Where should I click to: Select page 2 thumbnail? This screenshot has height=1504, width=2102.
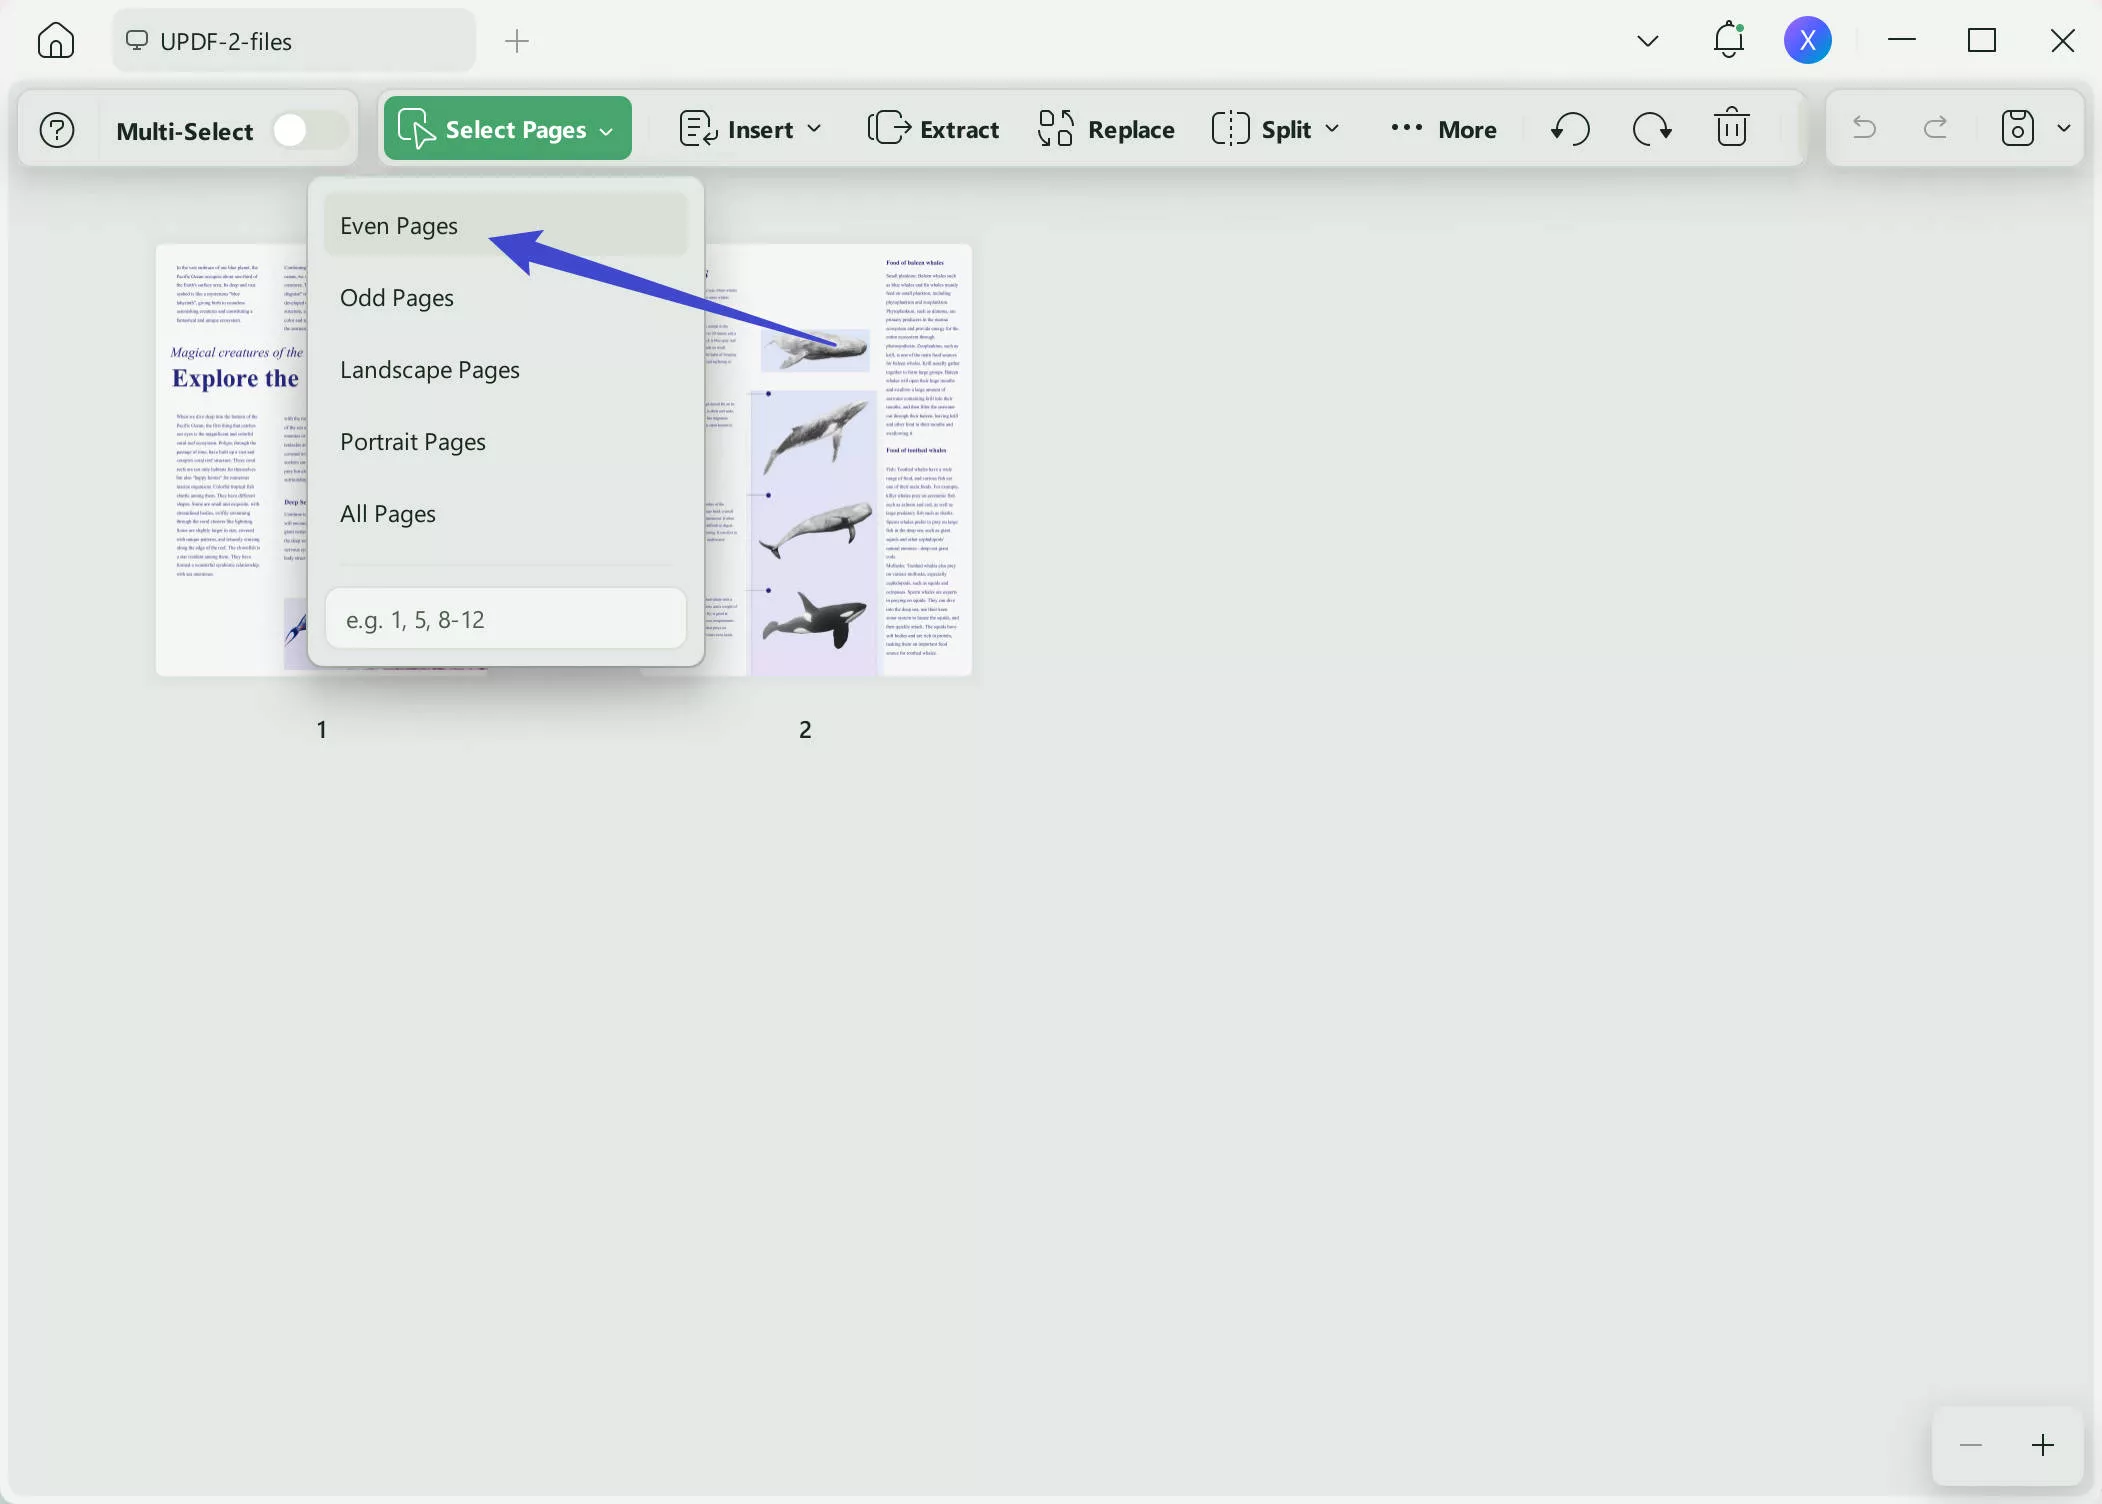tap(860, 460)
